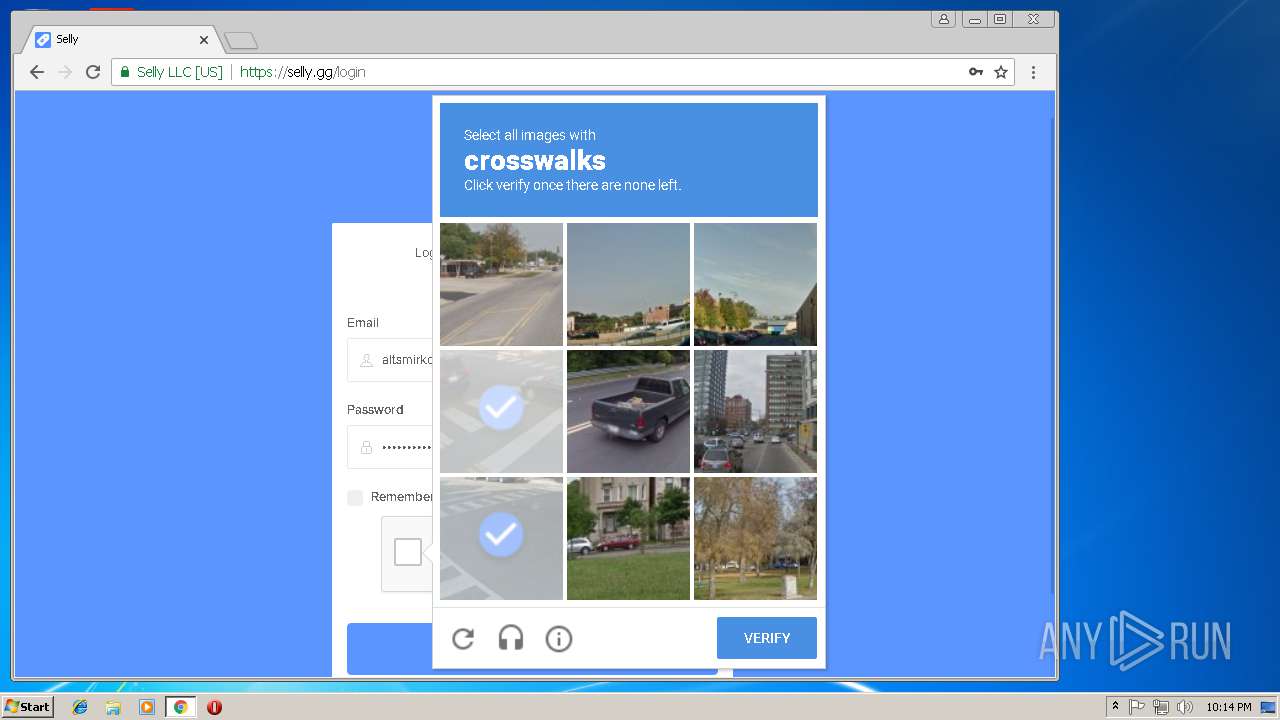Deselect the checked middle-left crosswalk tile

click(x=501, y=411)
